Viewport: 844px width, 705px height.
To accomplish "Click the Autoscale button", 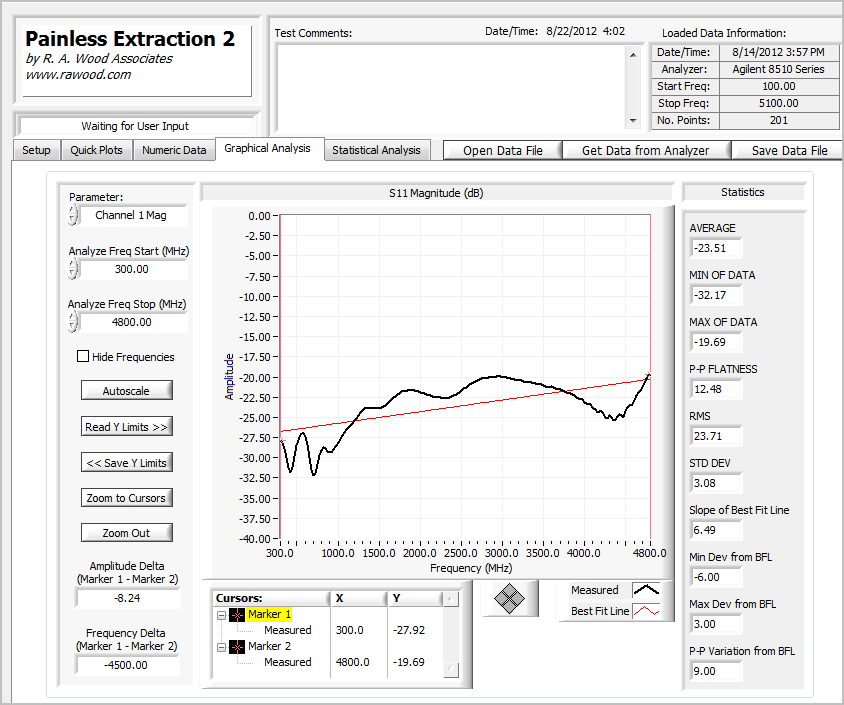I will click(126, 391).
